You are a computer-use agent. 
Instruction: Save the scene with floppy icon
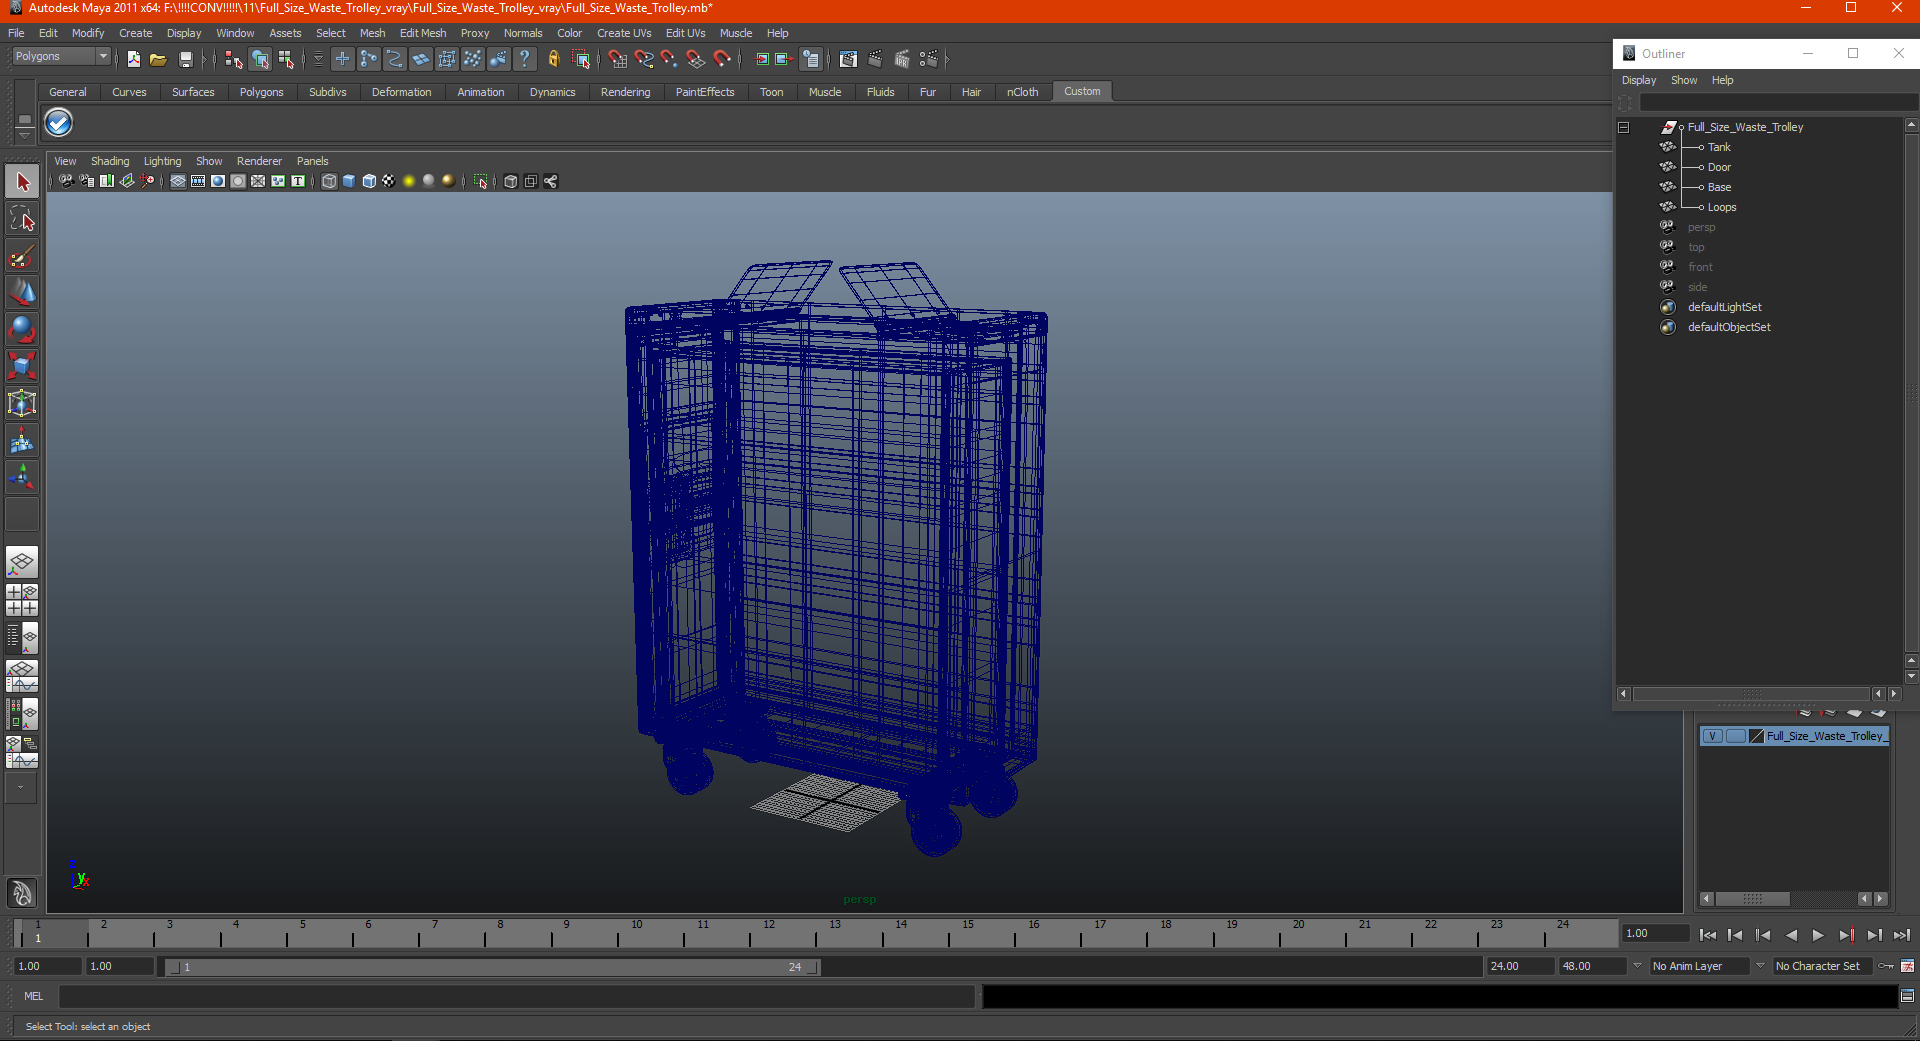[x=185, y=60]
